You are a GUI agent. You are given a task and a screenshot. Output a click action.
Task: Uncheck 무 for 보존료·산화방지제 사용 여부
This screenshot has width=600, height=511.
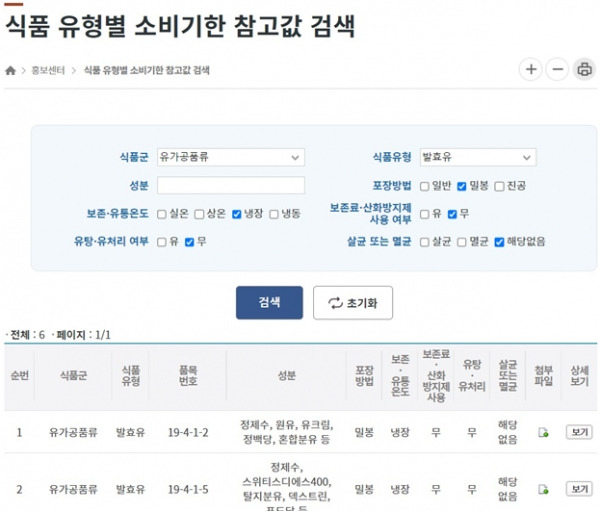click(x=452, y=214)
